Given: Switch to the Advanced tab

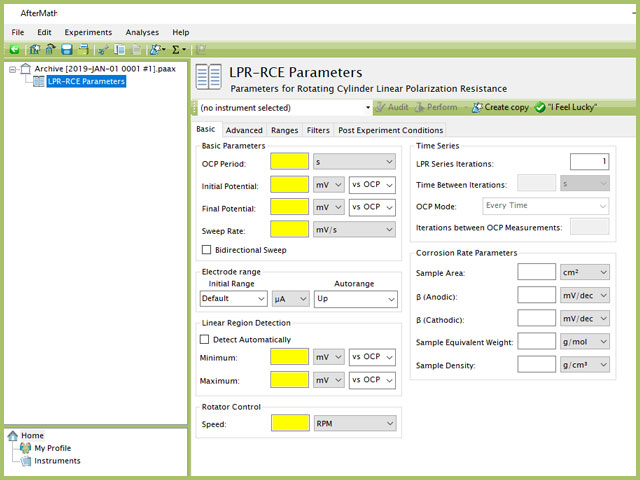Looking at the screenshot, I should coord(244,130).
